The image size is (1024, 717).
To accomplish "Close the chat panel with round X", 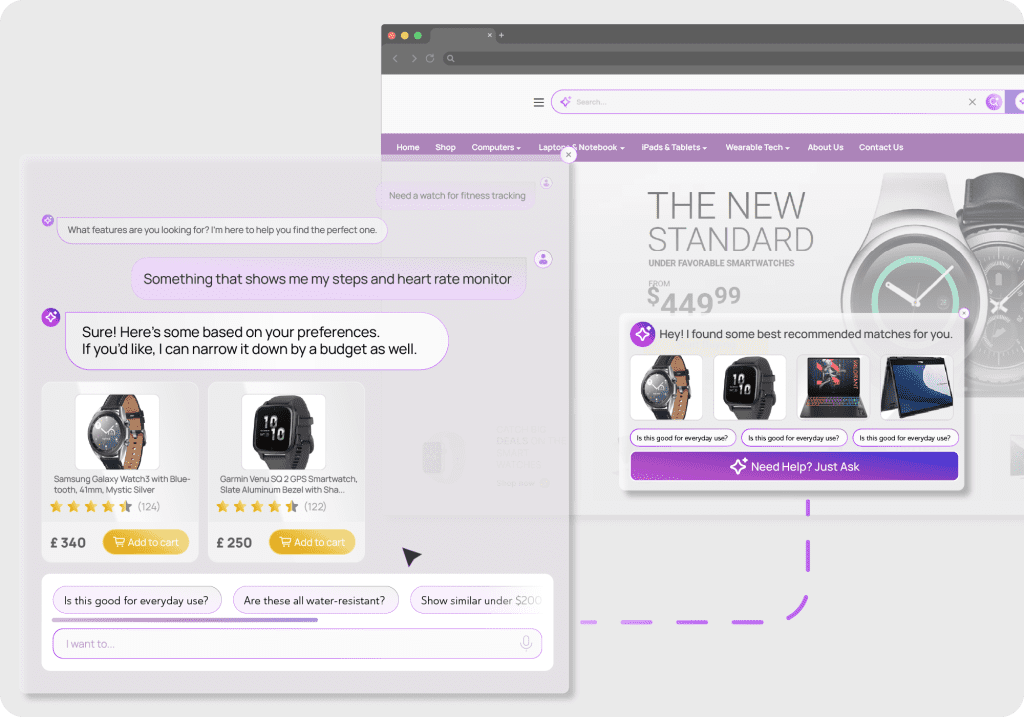I will tap(569, 155).
